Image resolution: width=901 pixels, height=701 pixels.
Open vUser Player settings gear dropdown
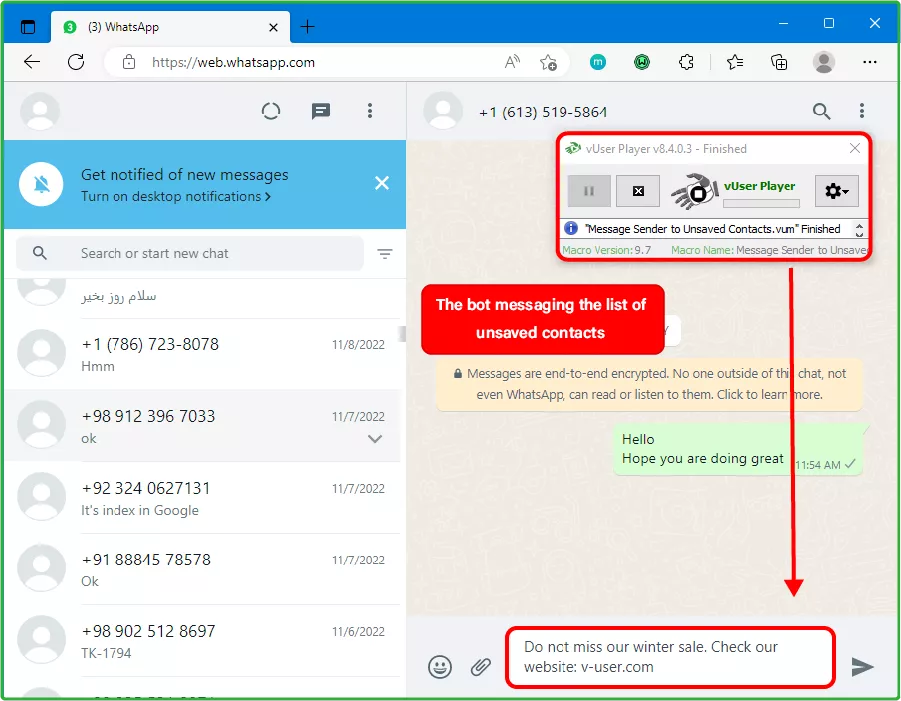837,191
